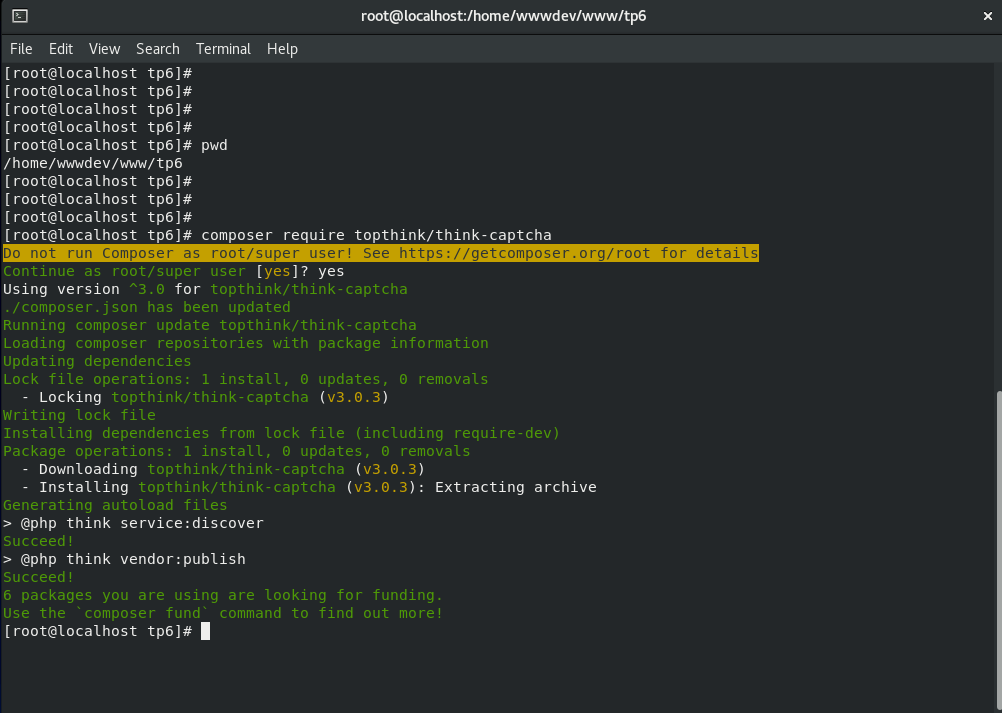Click '6 packages you are using' funding line

point(223,595)
